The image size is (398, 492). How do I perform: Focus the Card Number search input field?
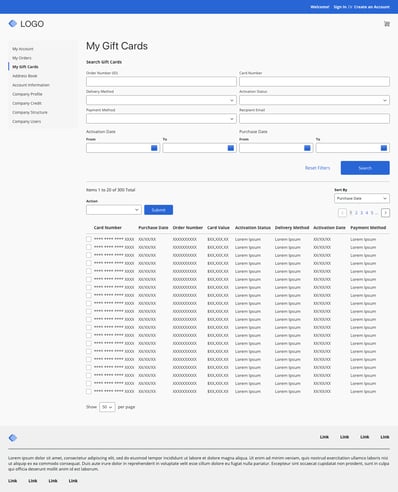pos(314,82)
